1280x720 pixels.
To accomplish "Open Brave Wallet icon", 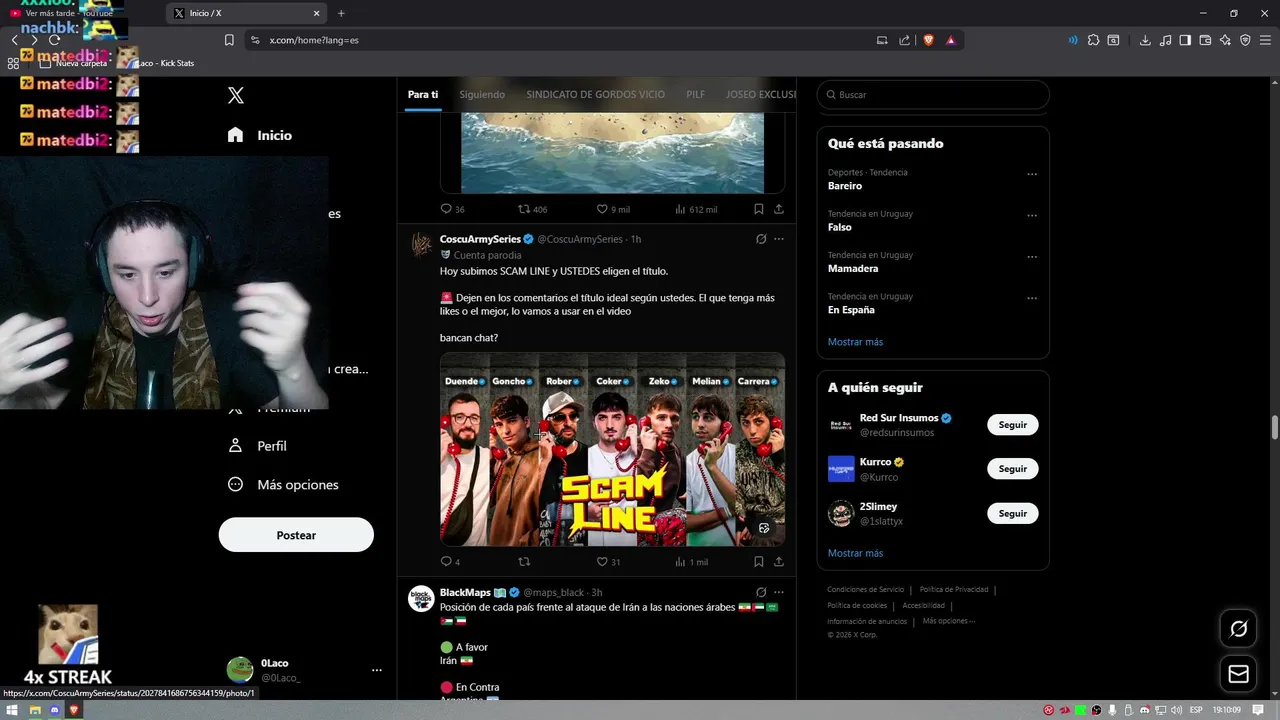I will pos(1205,40).
